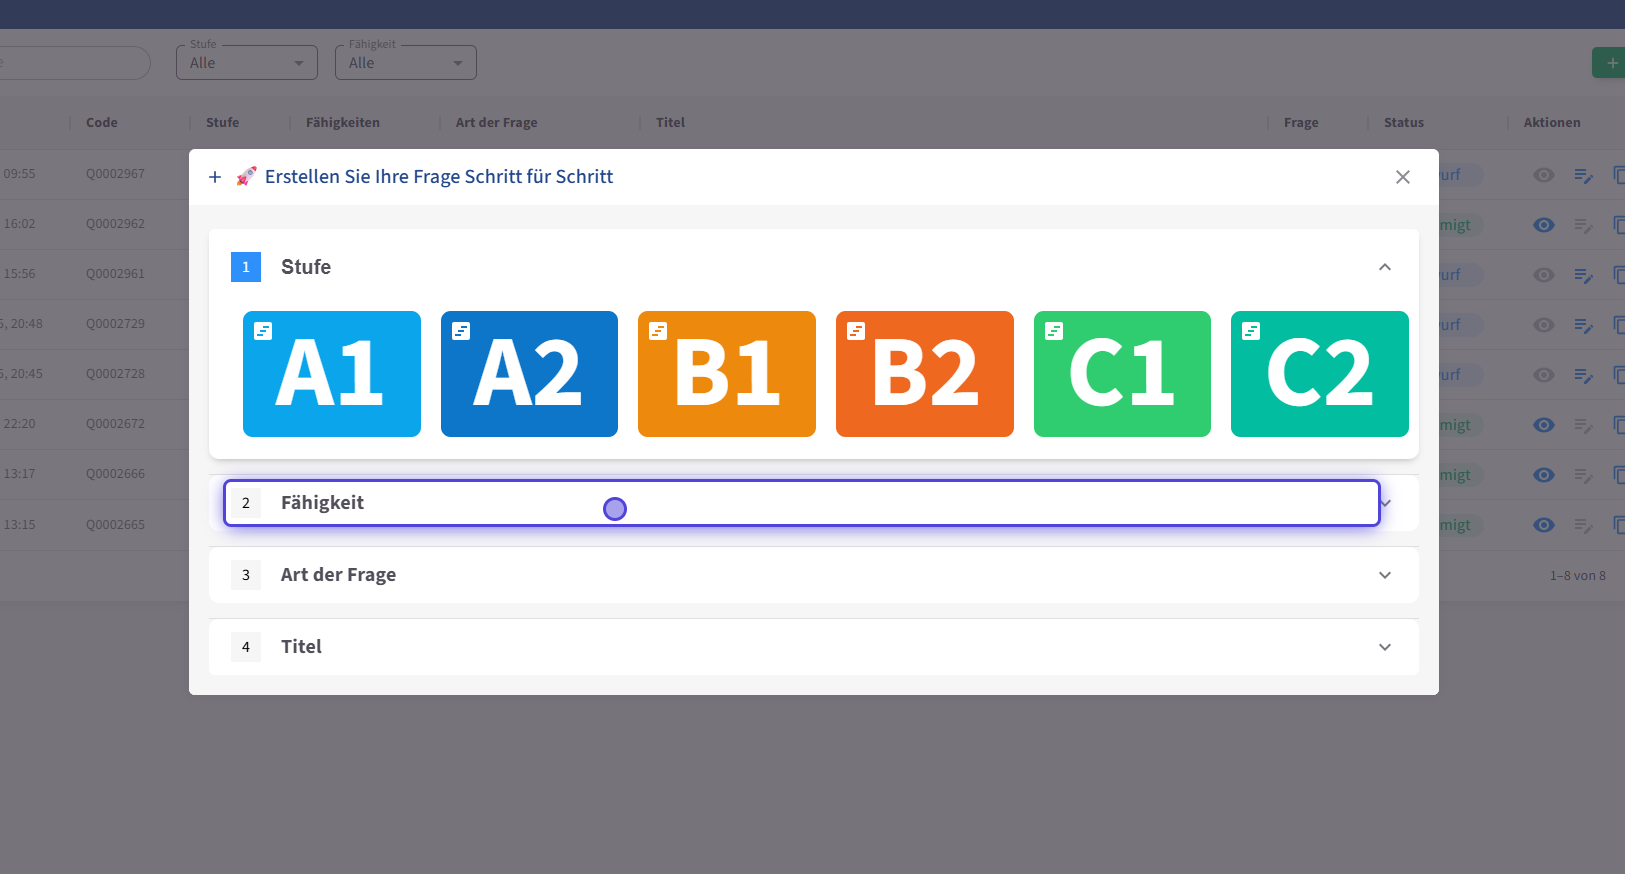The width and height of the screenshot is (1625, 874).
Task: Toggle the eye icon for question Q0002962
Action: [x=1544, y=225]
